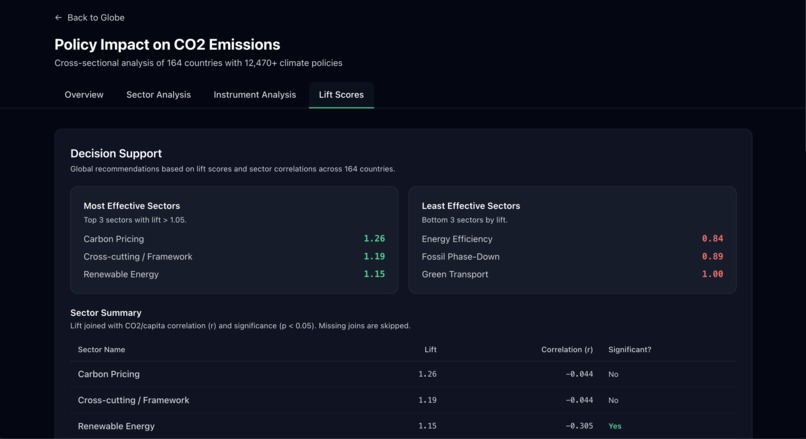Click the 'Lift joined with CO2/capita correlation' description
This screenshot has height=439, width=806.
(x=240, y=326)
